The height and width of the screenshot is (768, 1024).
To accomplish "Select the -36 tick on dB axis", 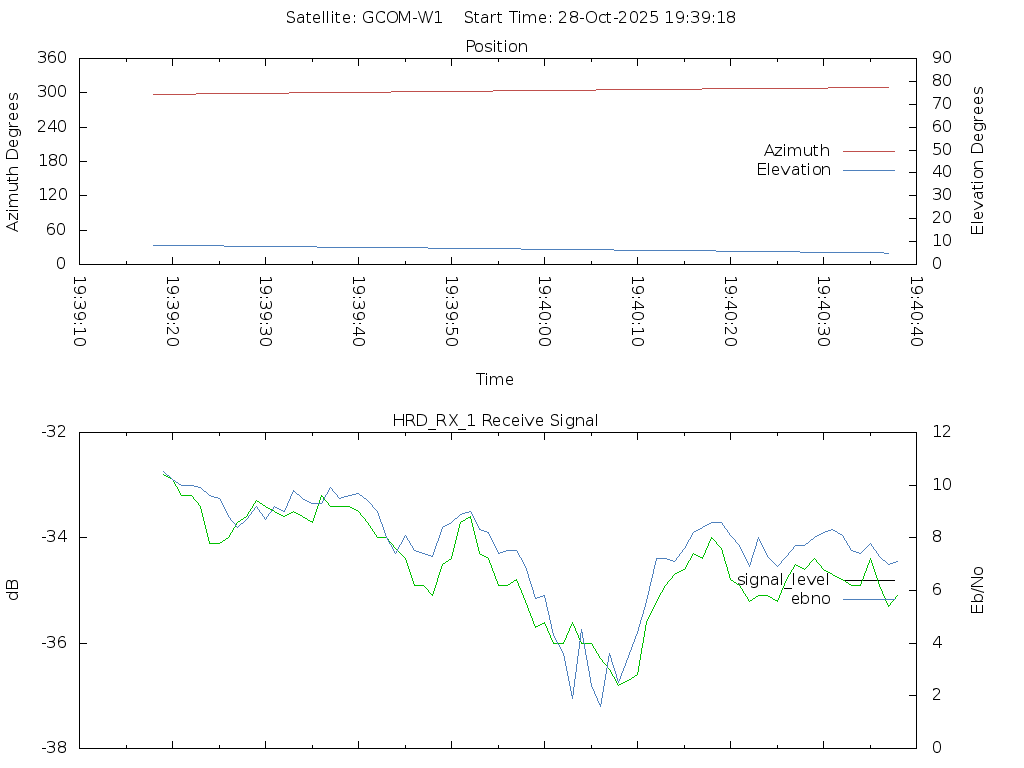I will point(52,643).
